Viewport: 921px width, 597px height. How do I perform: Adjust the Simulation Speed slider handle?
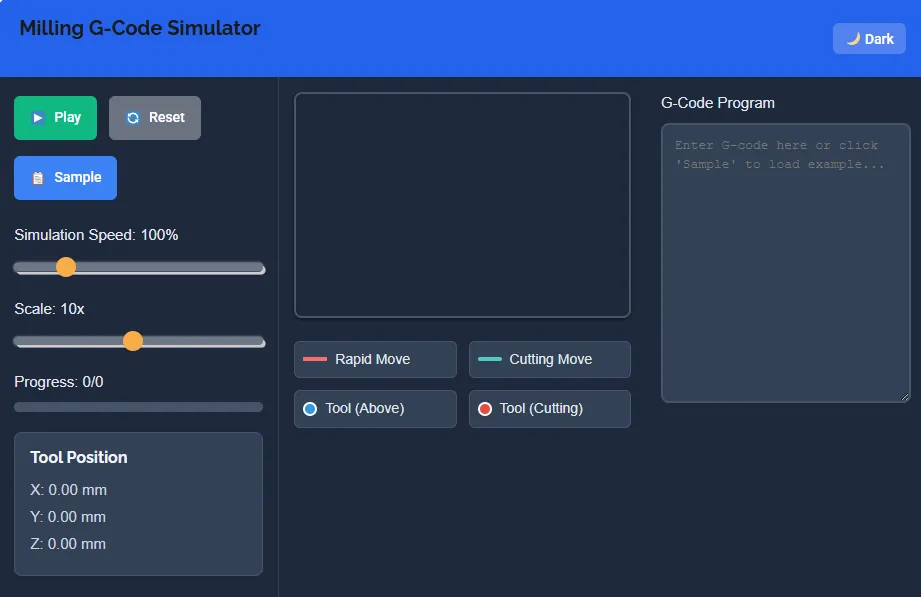[x=66, y=267]
